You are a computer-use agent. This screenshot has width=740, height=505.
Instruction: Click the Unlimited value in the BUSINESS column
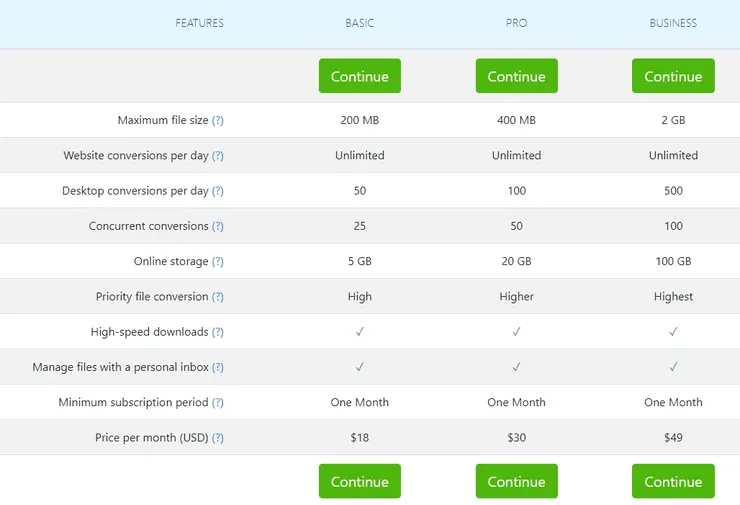[x=673, y=156]
